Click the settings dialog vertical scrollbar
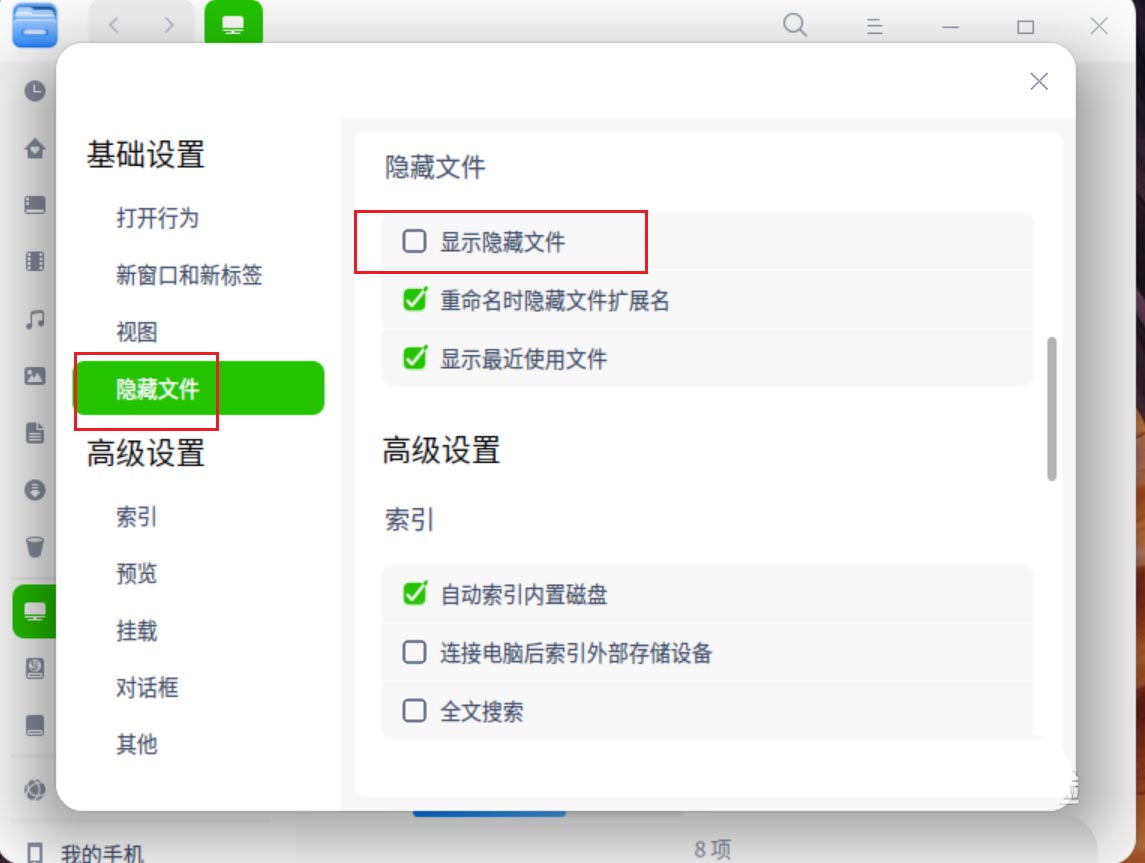This screenshot has height=863, width=1145. click(x=1052, y=409)
